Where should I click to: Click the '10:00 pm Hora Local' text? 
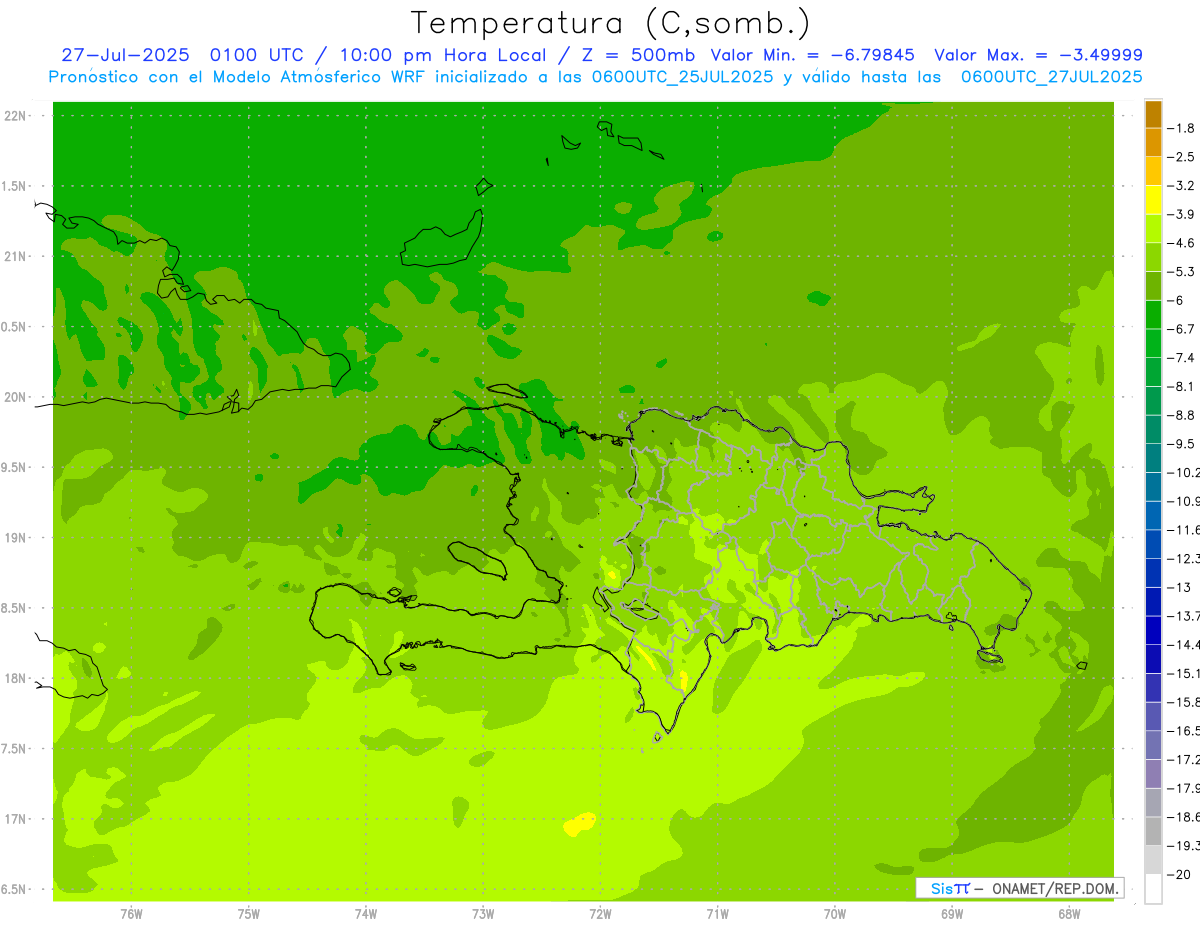(x=441, y=56)
